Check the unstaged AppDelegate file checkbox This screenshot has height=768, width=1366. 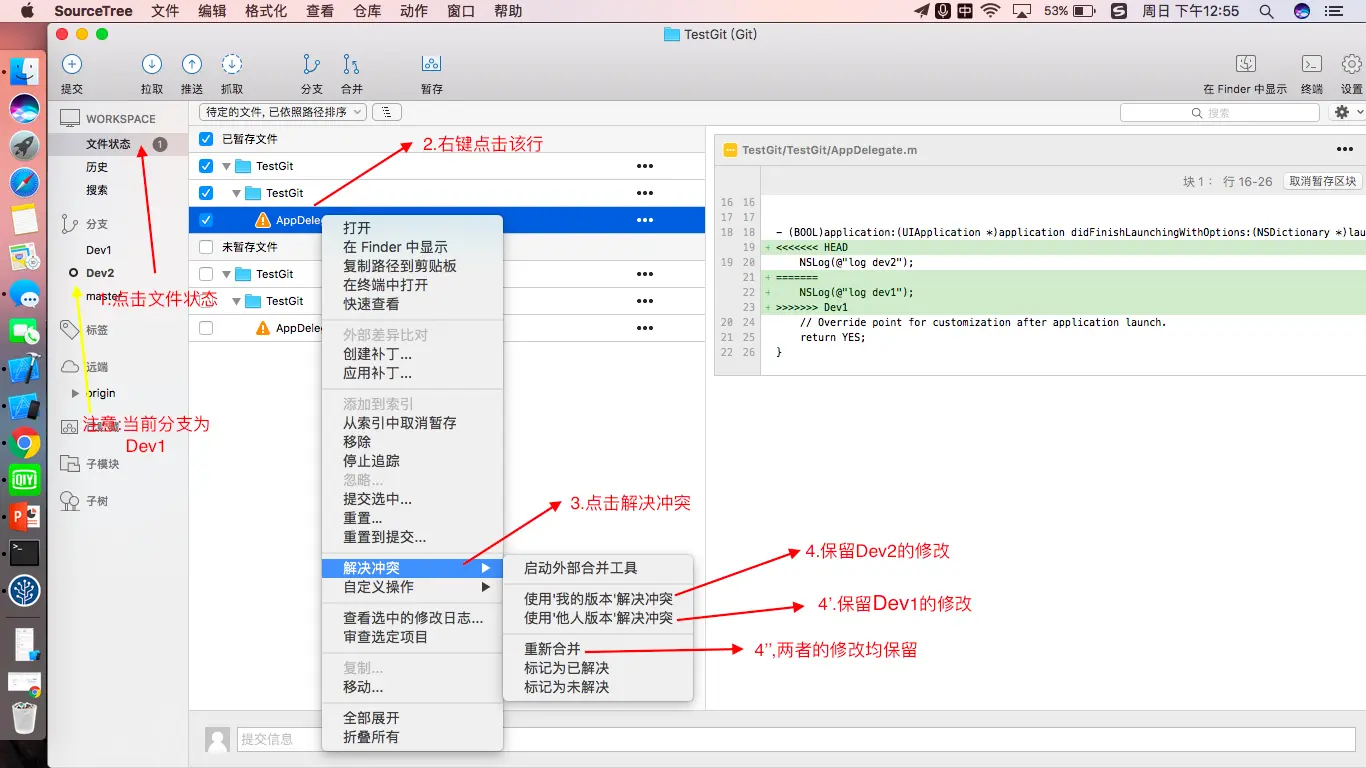206,328
